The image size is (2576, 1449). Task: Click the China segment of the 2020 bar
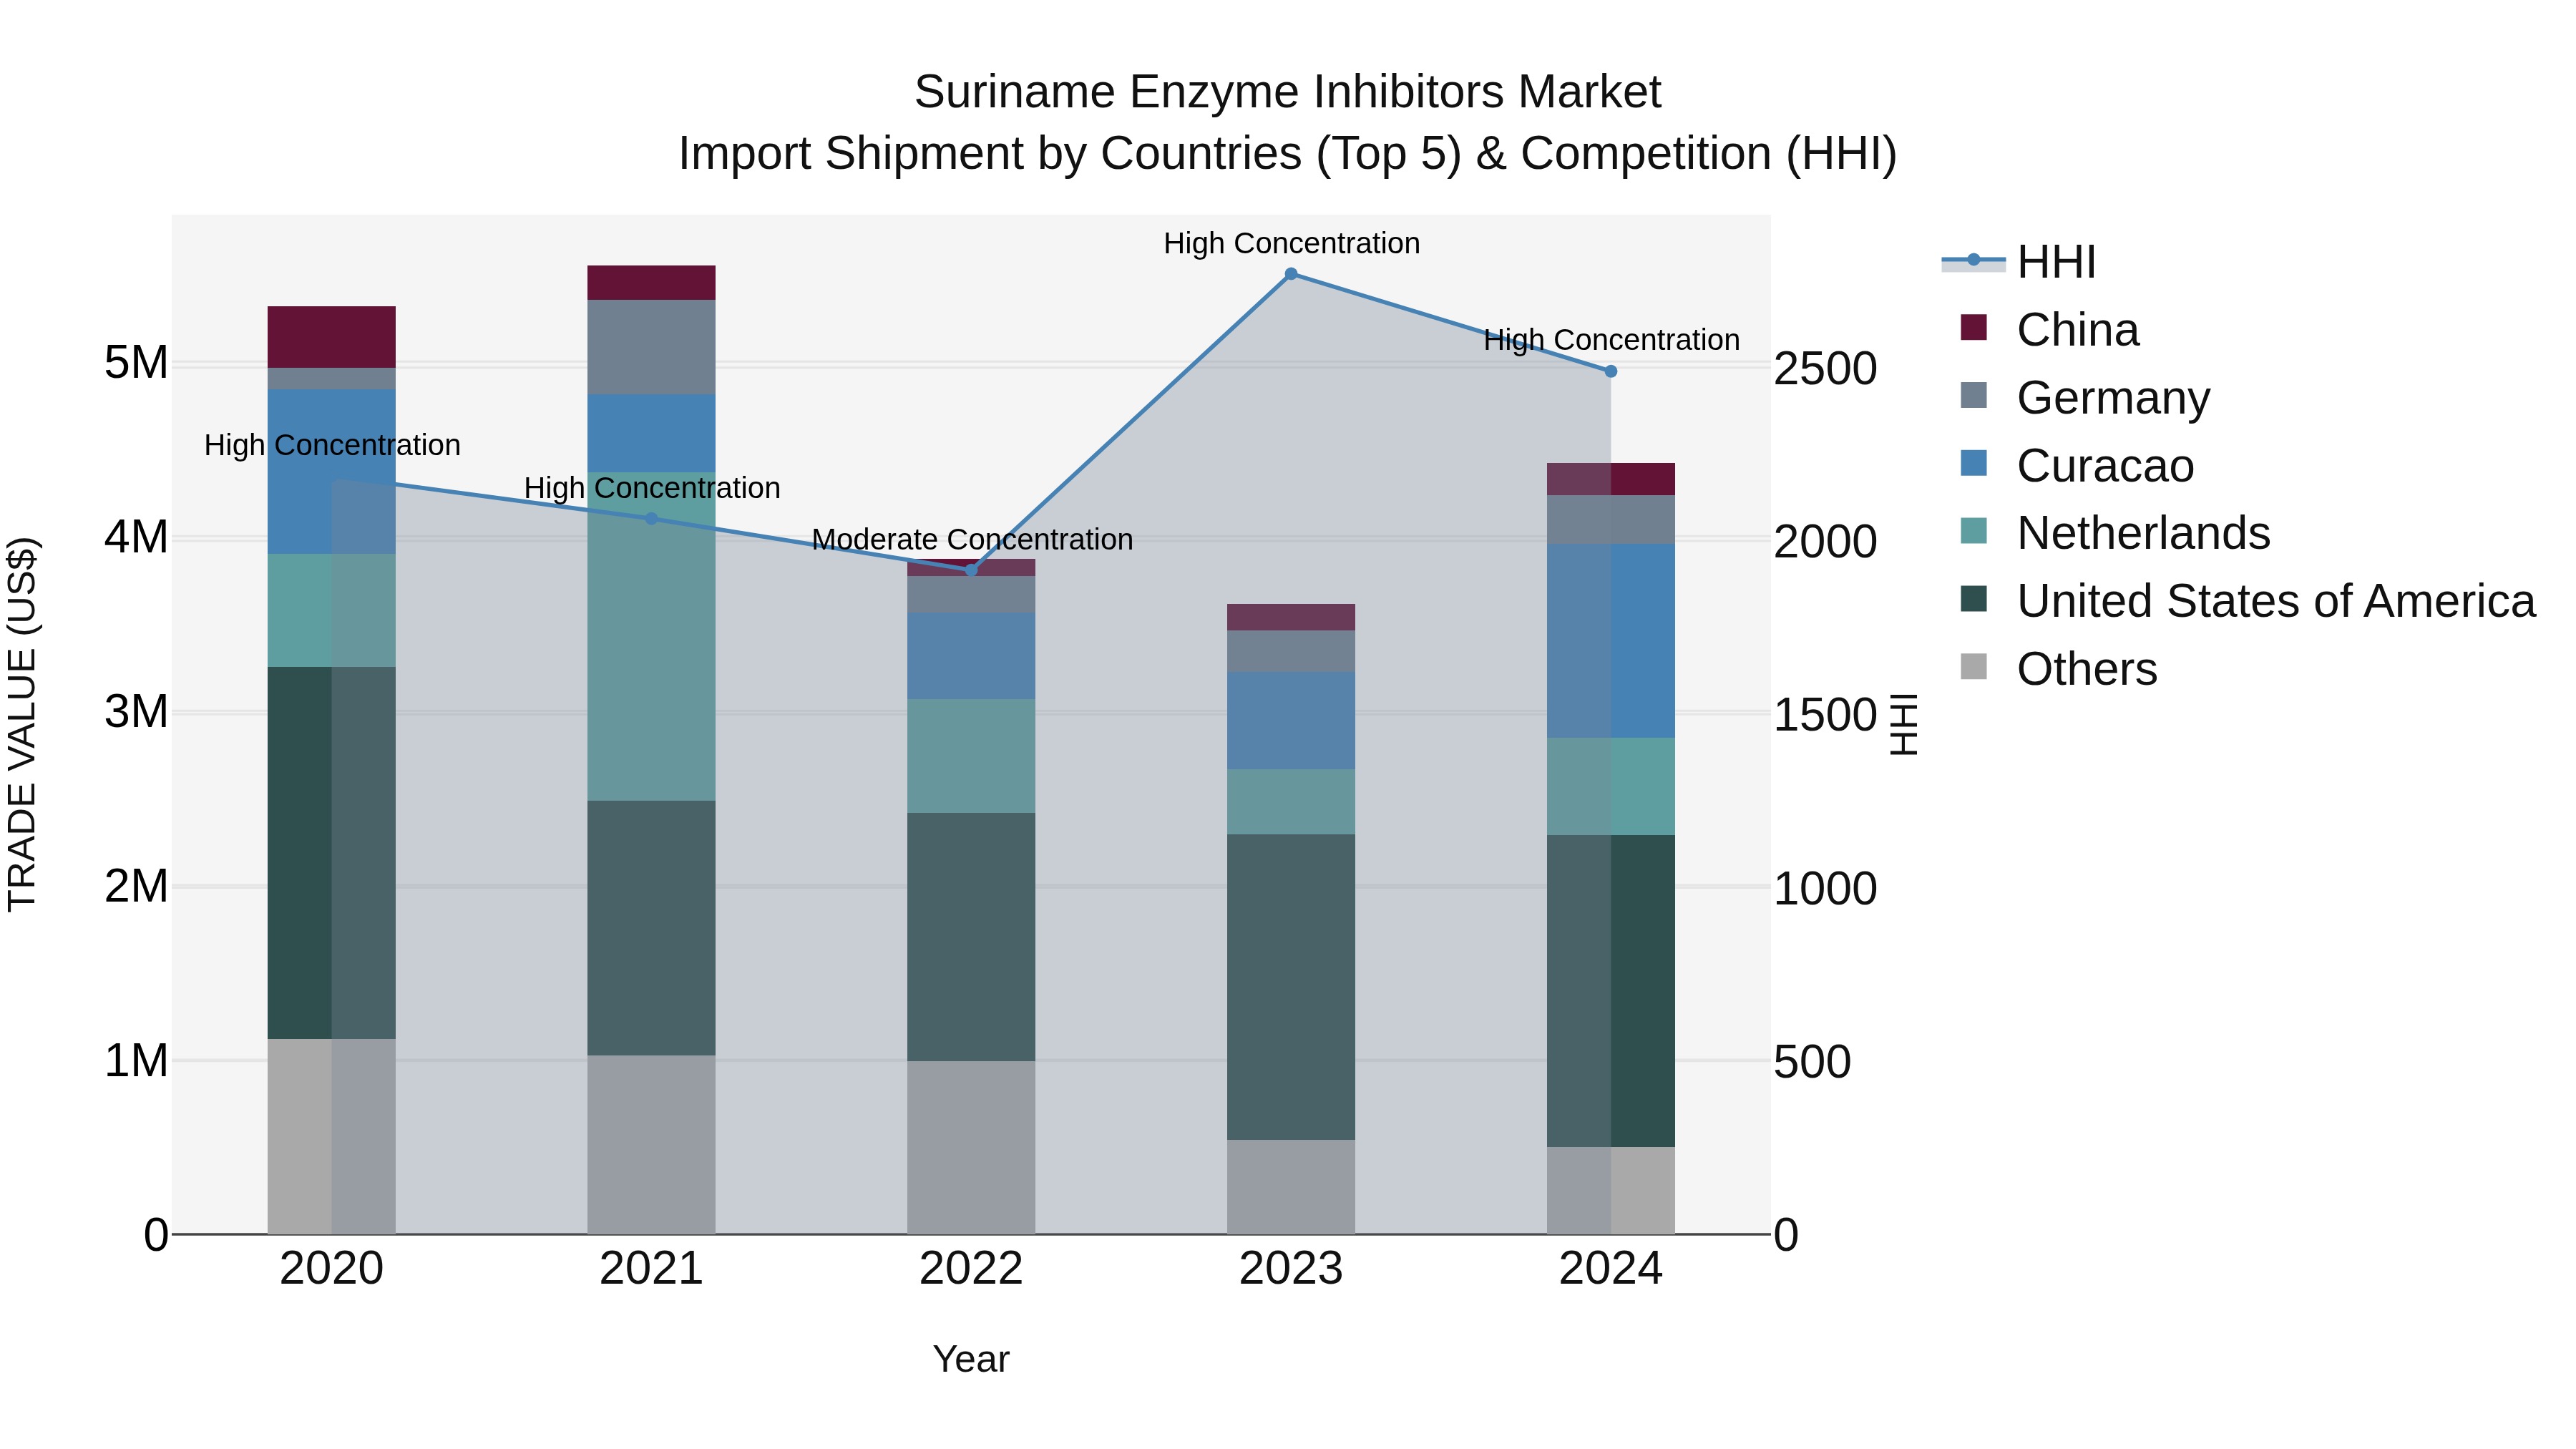coord(331,337)
